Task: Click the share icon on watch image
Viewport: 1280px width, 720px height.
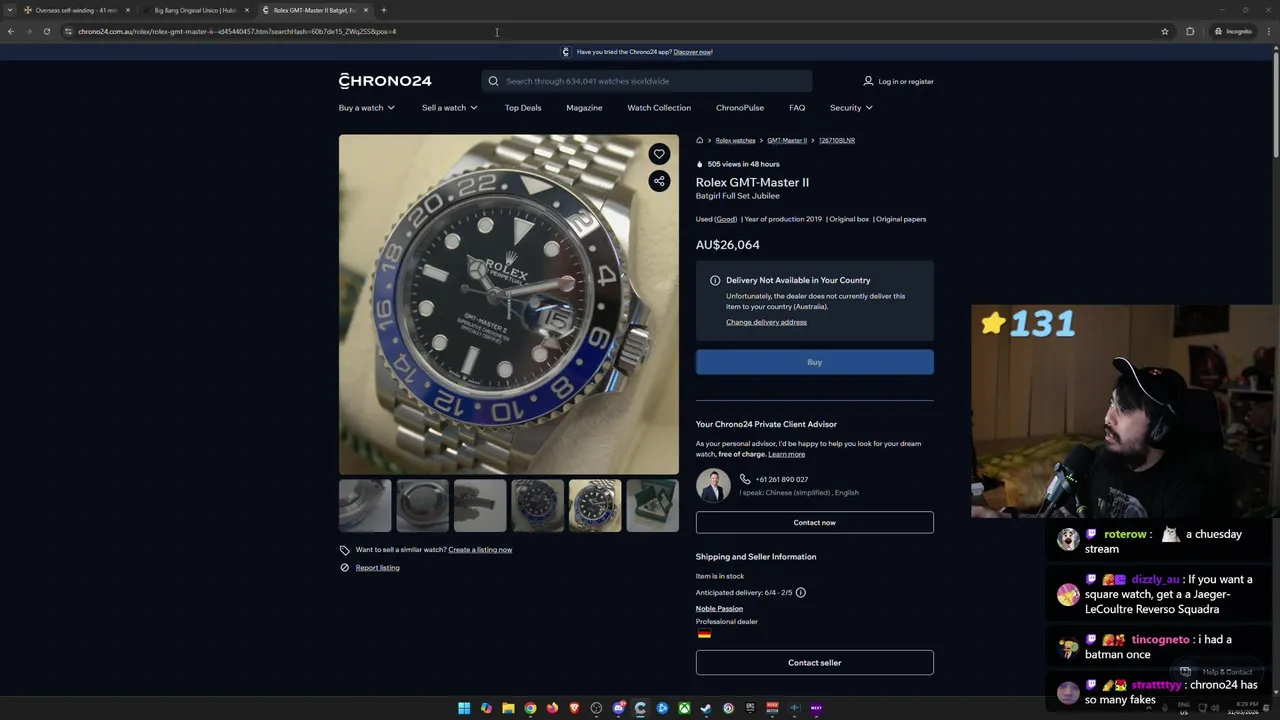Action: click(x=659, y=181)
